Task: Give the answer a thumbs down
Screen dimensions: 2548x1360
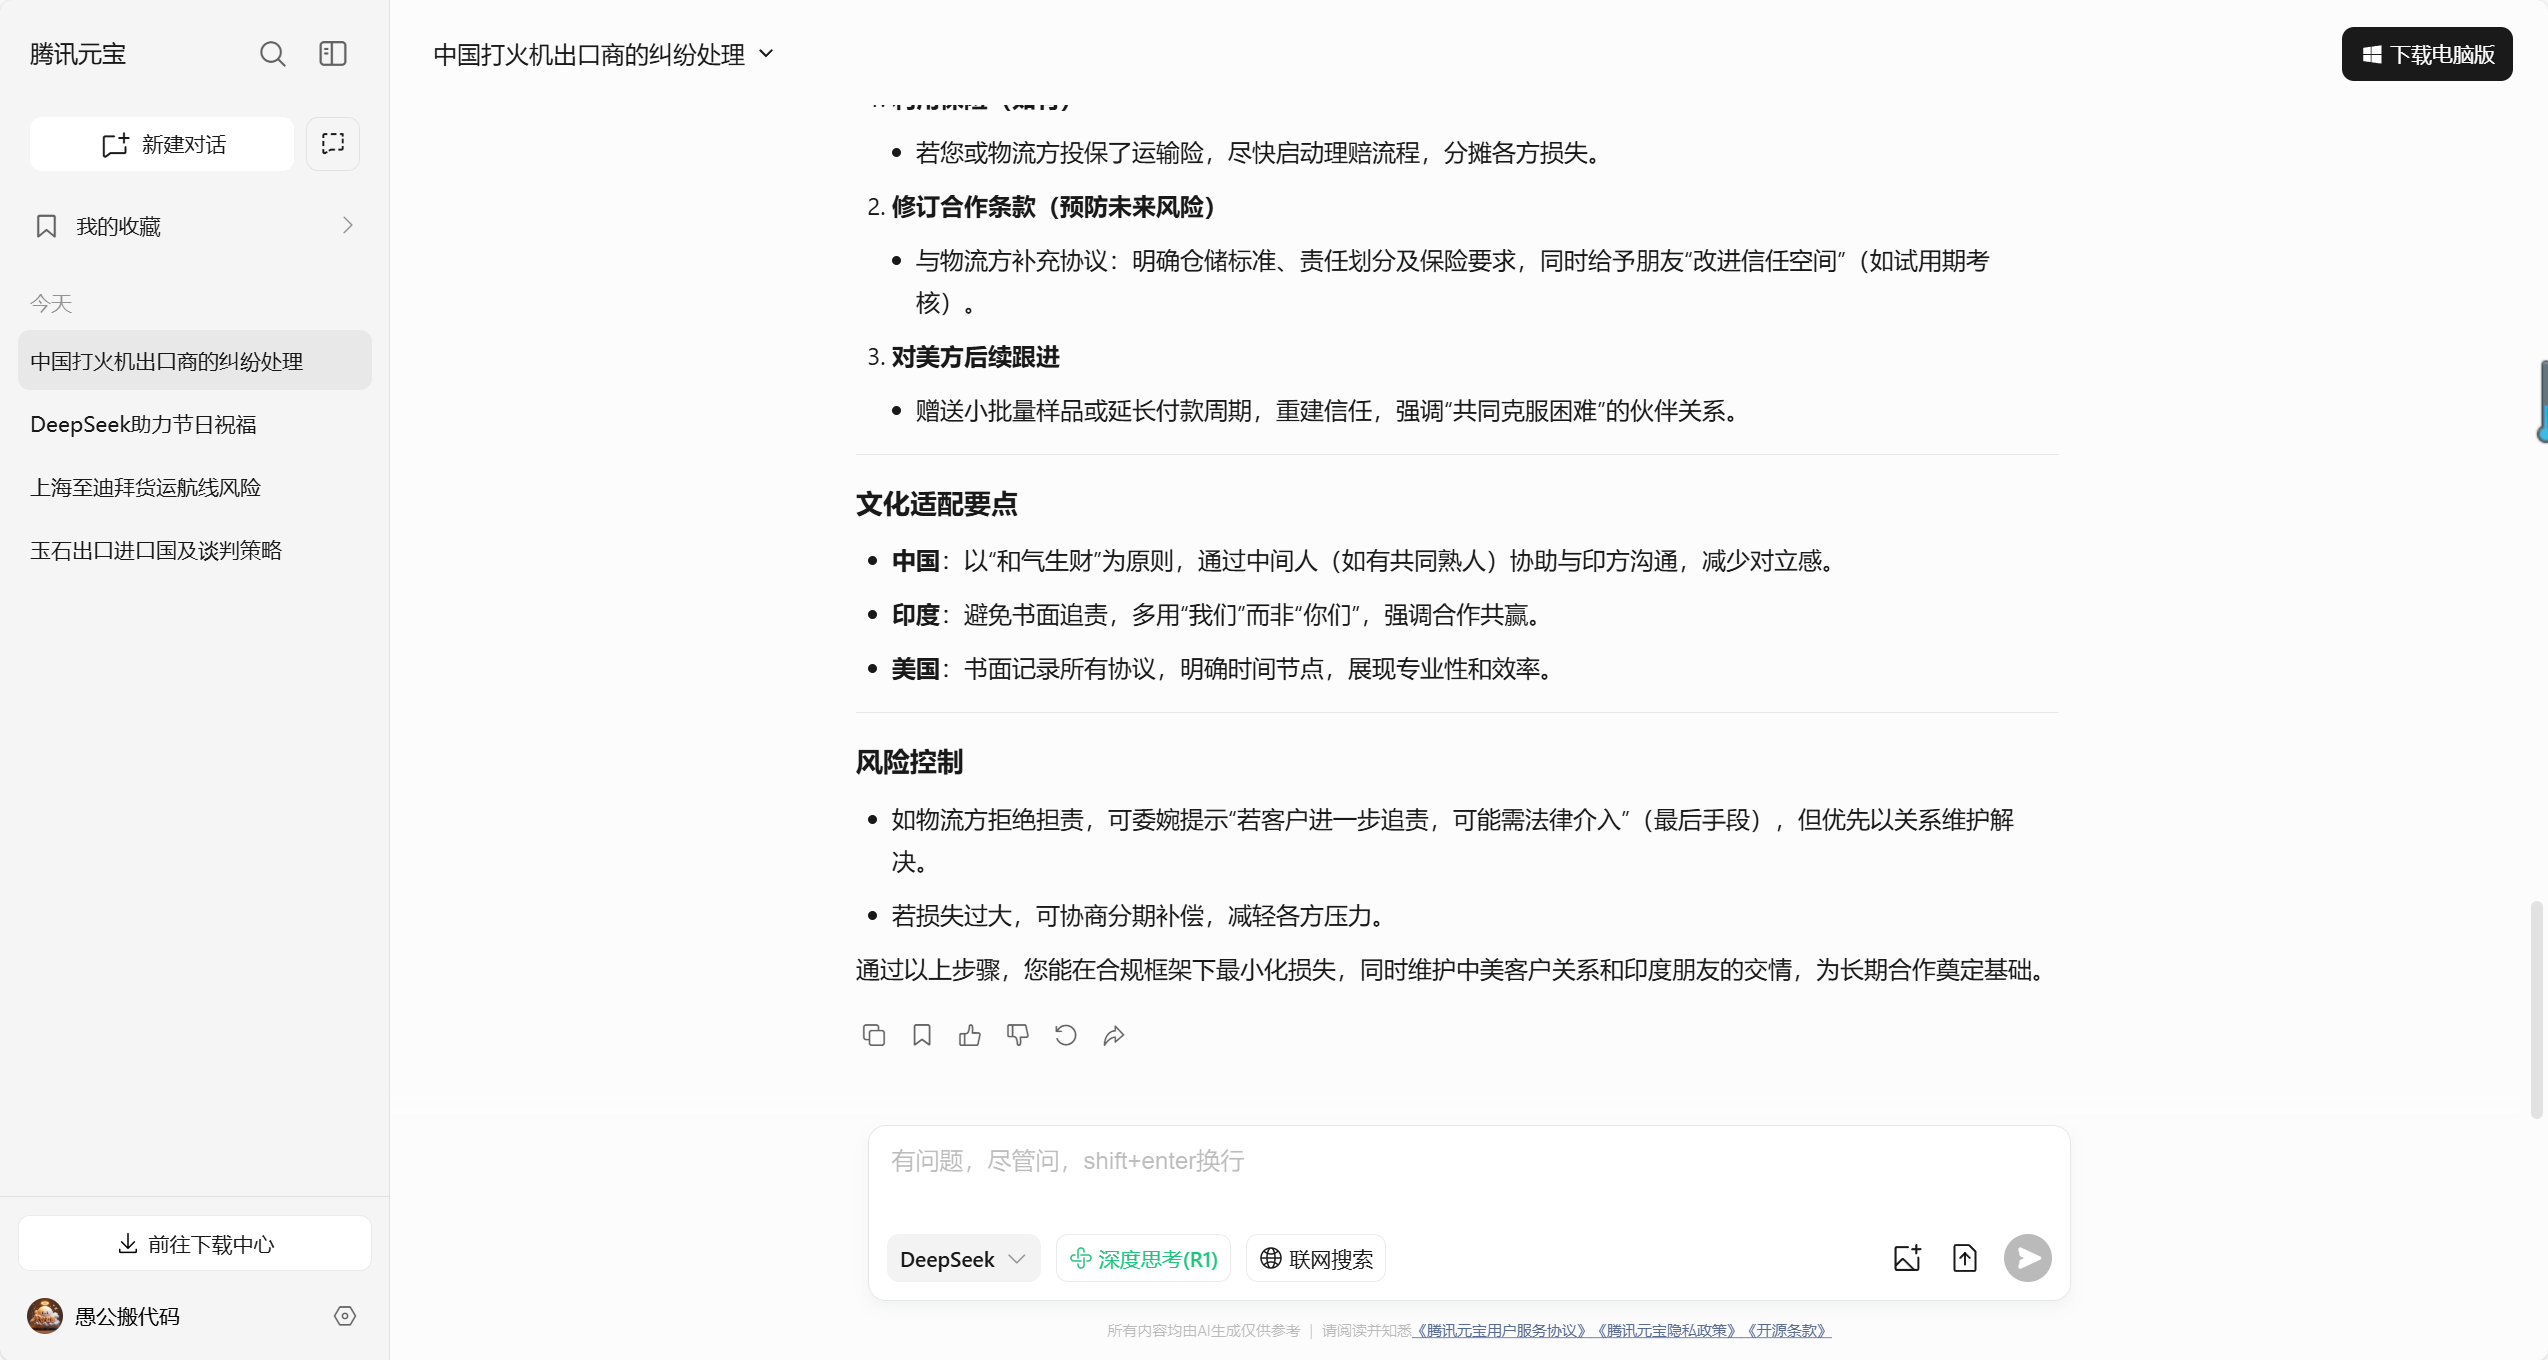Action: (1018, 1035)
